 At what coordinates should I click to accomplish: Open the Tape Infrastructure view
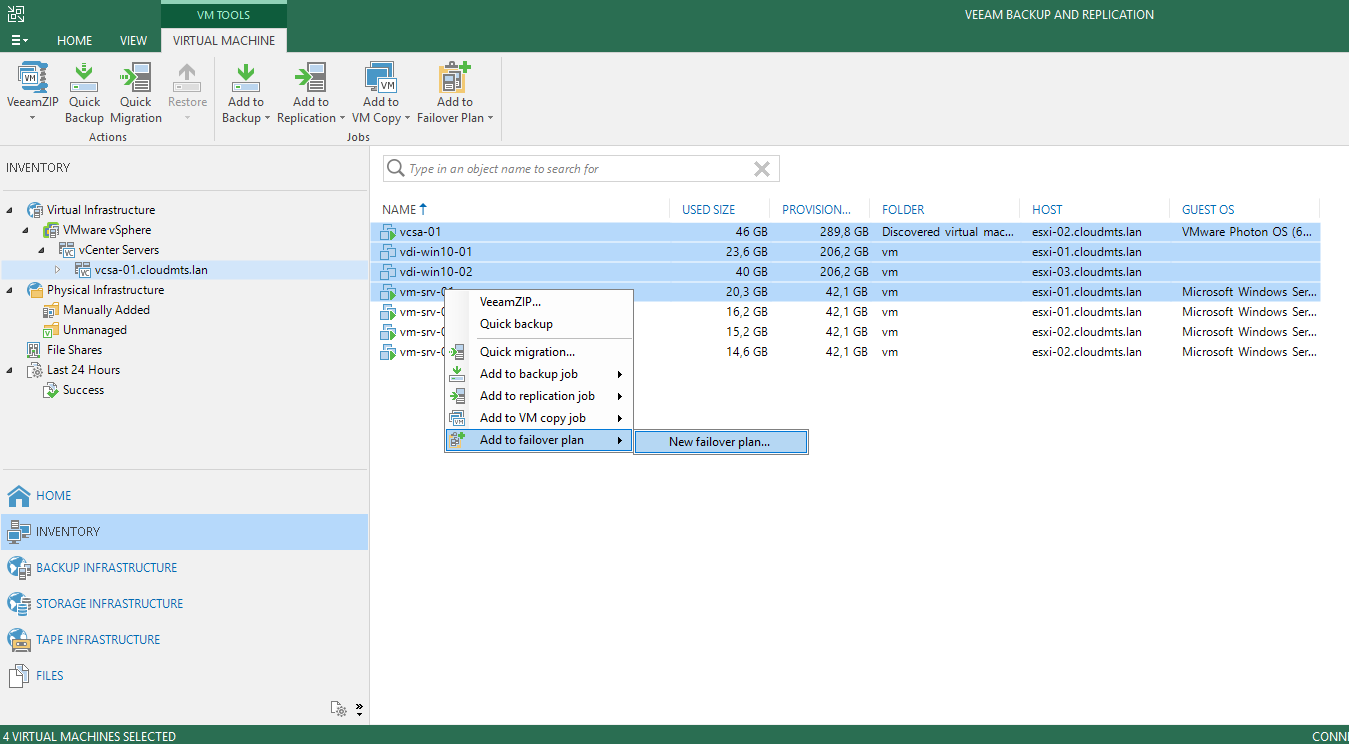point(98,640)
